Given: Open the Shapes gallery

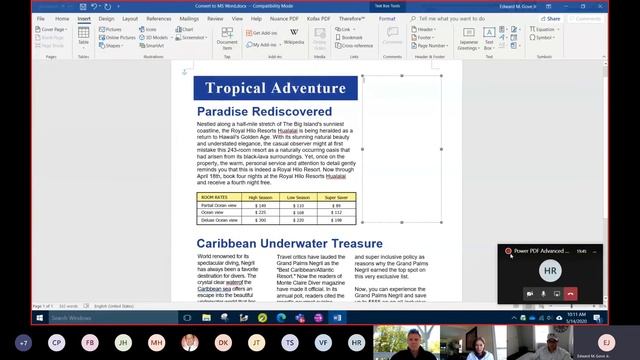Looking at the screenshot, I should tap(111, 46).
